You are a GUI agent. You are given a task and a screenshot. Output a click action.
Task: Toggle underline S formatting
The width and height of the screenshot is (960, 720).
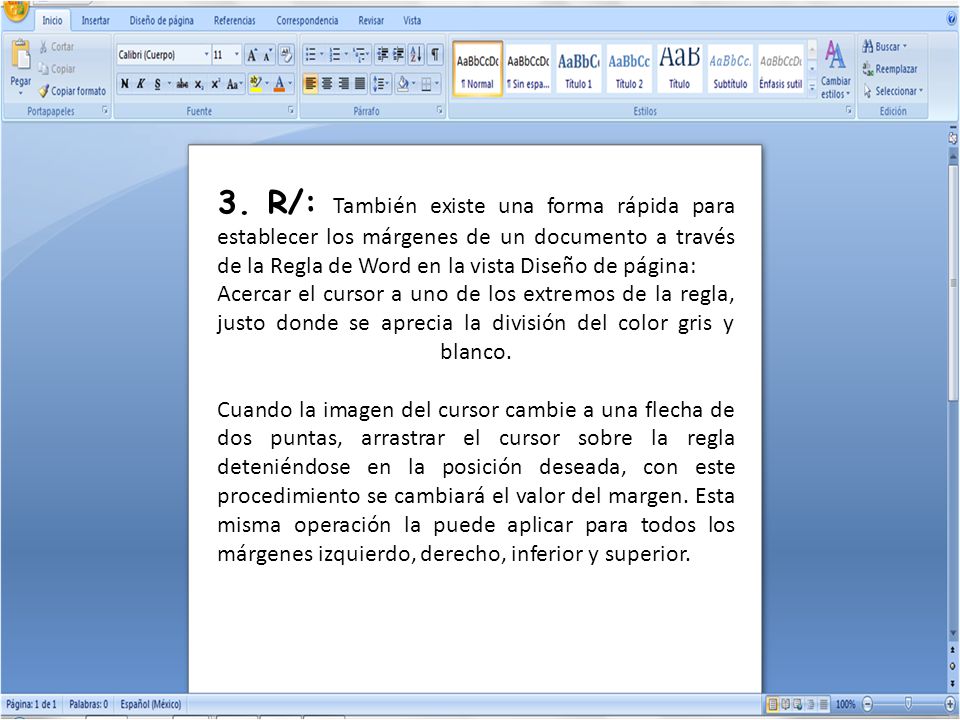click(x=157, y=84)
